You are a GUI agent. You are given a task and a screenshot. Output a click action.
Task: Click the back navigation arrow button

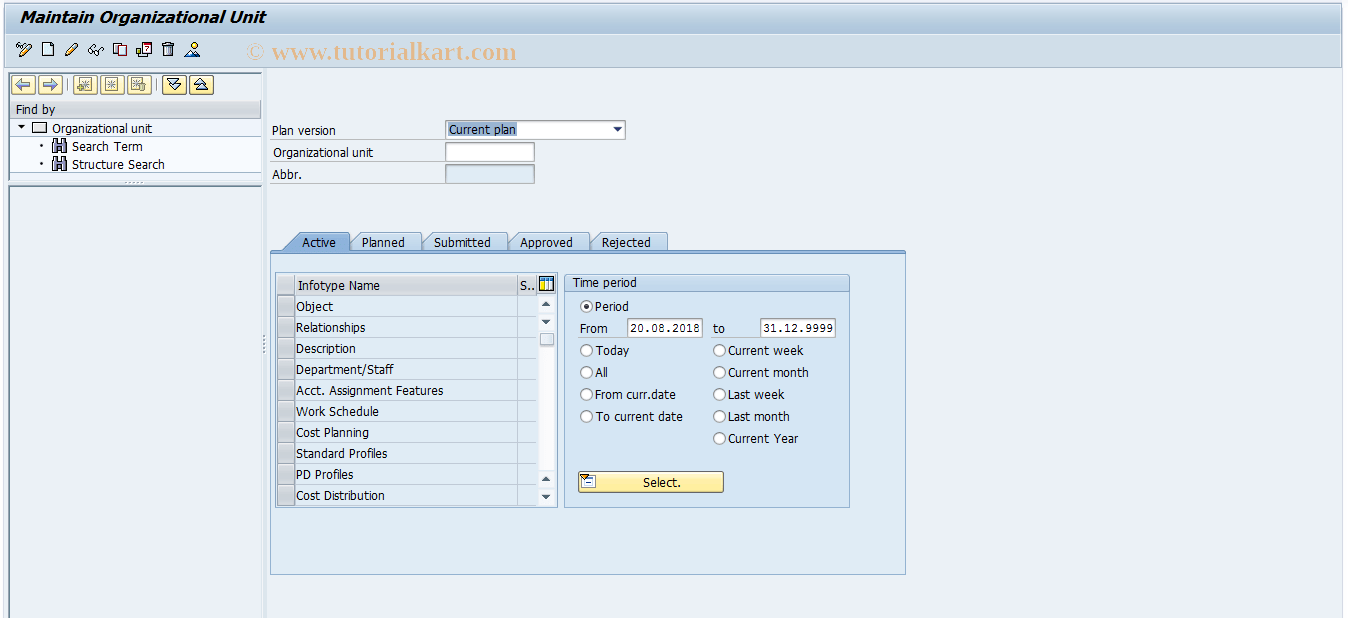[24, 85]
